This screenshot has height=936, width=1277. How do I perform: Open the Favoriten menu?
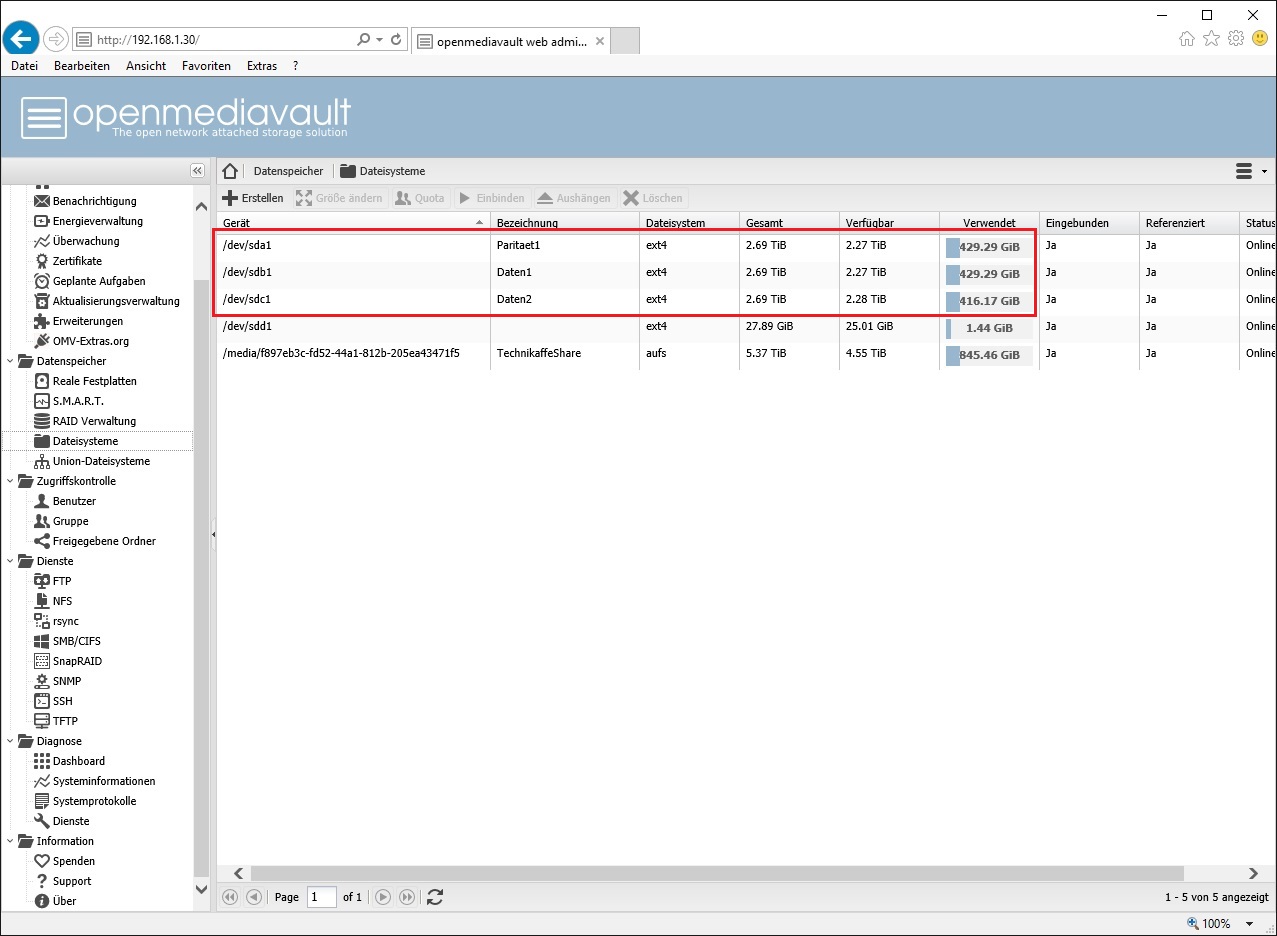coord(206,66)
